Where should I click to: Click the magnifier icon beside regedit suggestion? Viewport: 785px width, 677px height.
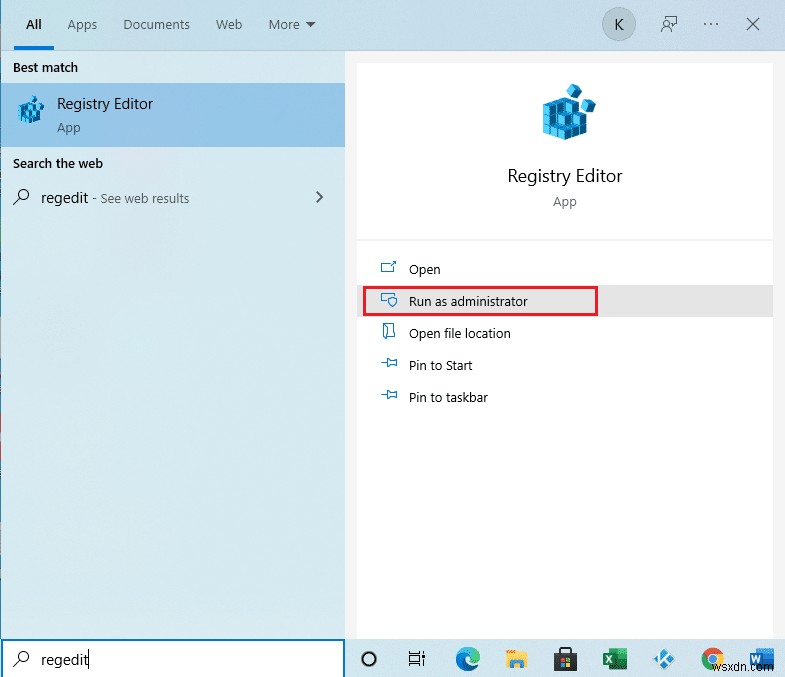[x=22, y=197]
